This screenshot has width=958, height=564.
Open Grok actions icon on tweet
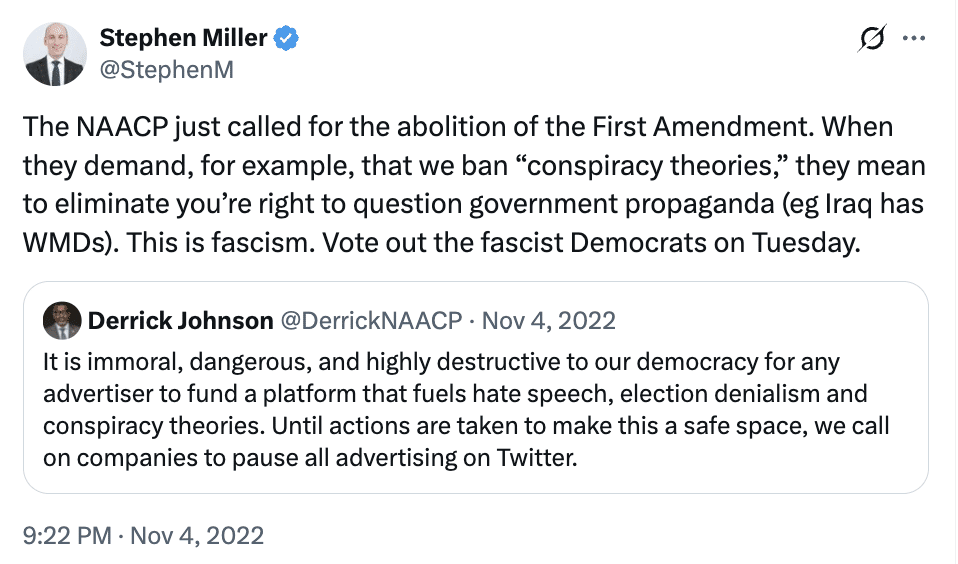(871, 39)
